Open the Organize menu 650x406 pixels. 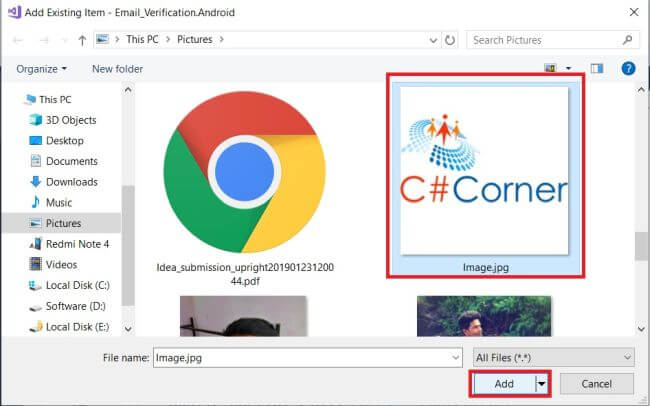tap(41, 69)
